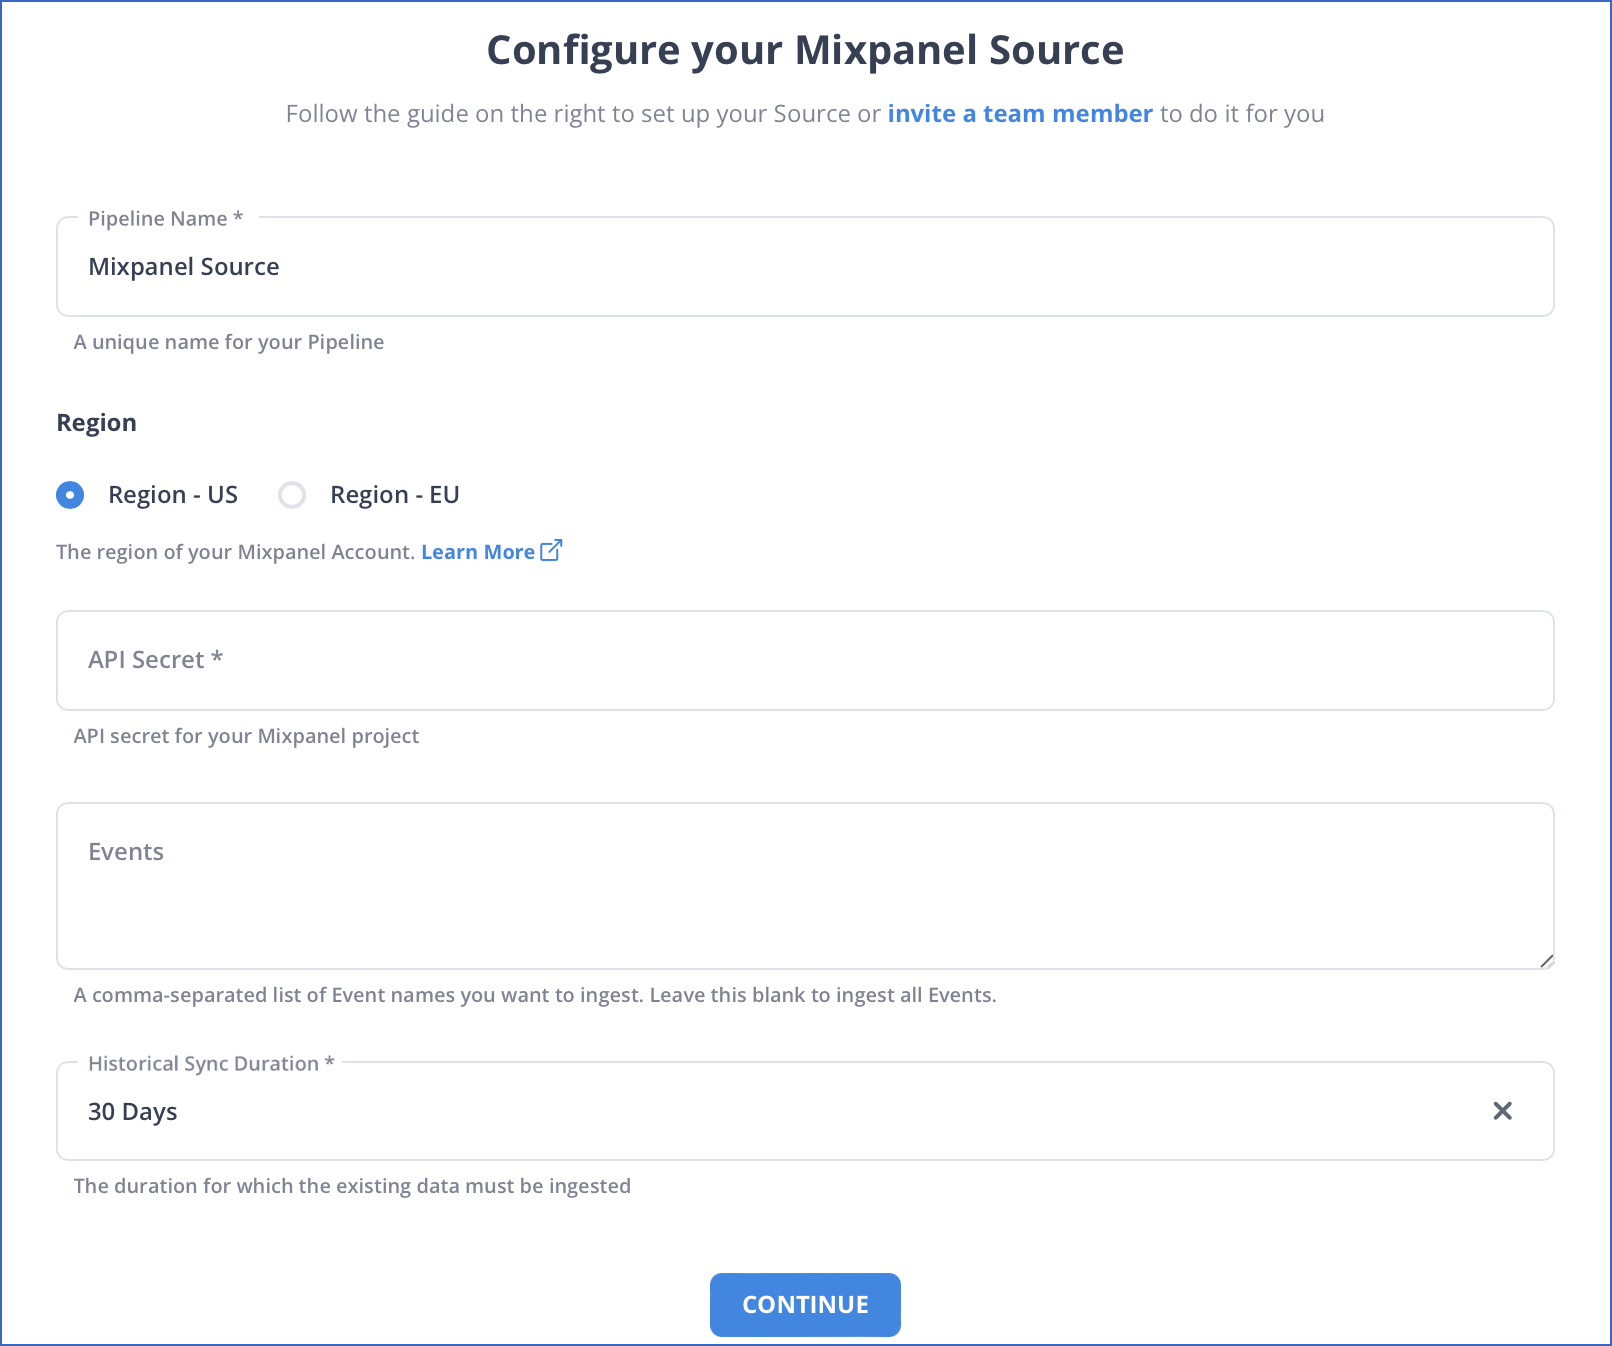Open the "Learn More" link

pos(478,551)
